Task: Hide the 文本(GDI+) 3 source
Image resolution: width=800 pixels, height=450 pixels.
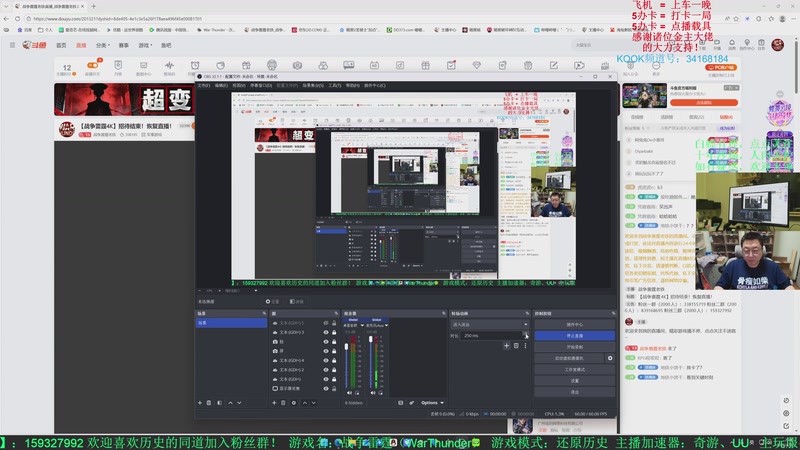Action: [x=326, y=332]
